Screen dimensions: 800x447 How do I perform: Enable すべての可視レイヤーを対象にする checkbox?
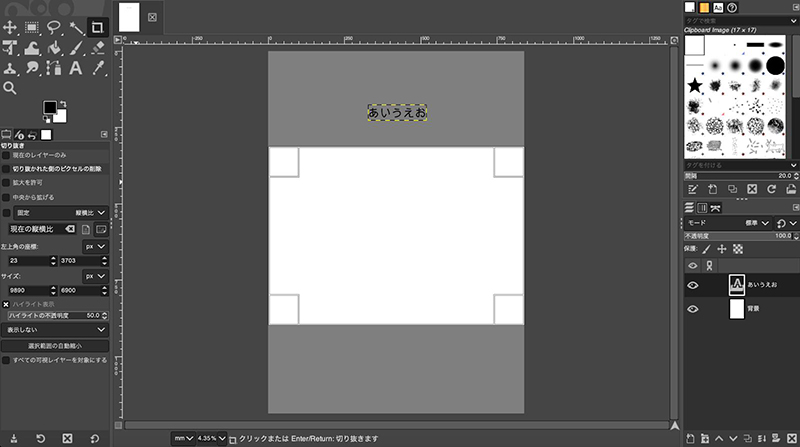(6, 360)
